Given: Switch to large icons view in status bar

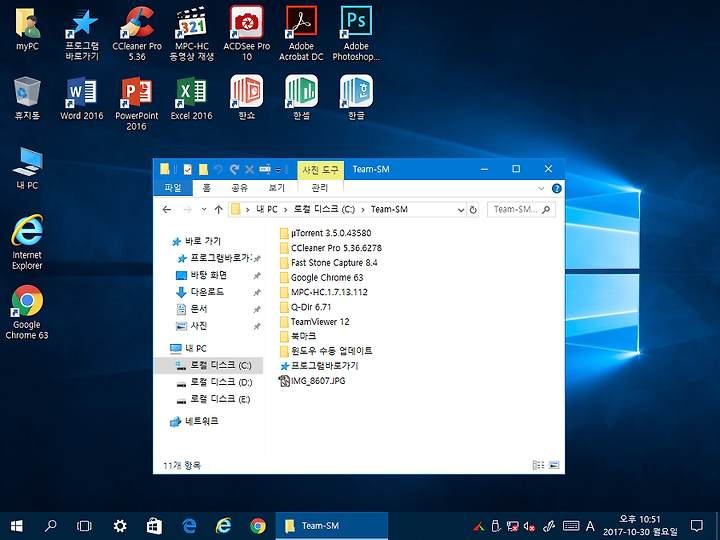Looking at the screenshot, I should point(554,465).
